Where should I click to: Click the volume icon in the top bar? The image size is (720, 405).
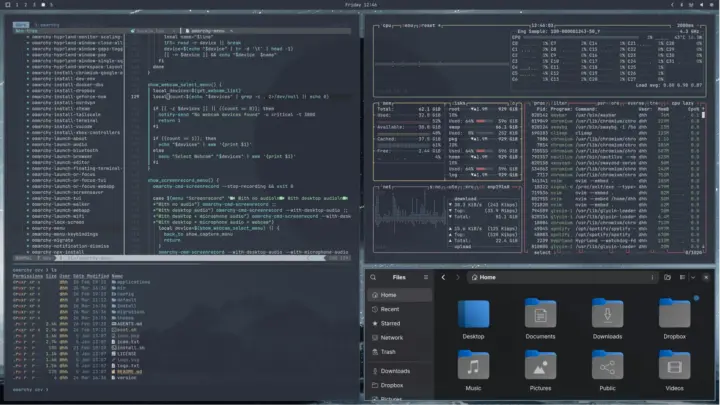click(x=701, y=5)
